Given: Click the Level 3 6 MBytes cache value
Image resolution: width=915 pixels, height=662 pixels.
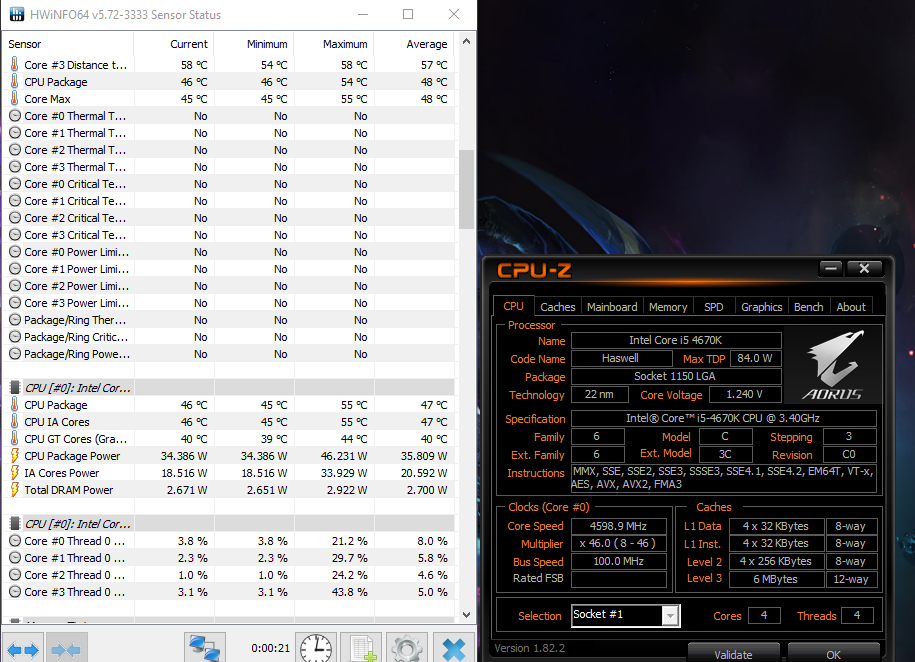Looking at the screenshot, I should [776, 579].
